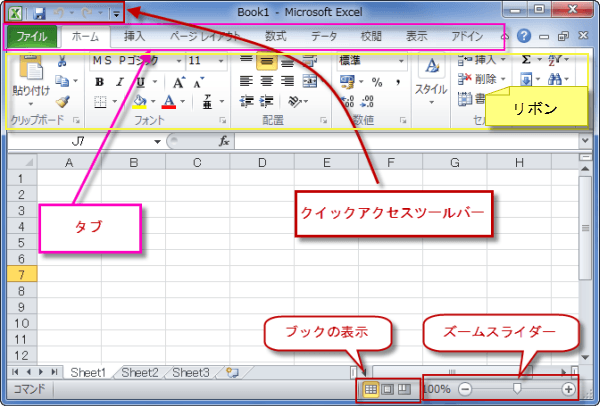Open the アドイン tab
Viewport: 600px width, 406px height.
pos(467,36)
